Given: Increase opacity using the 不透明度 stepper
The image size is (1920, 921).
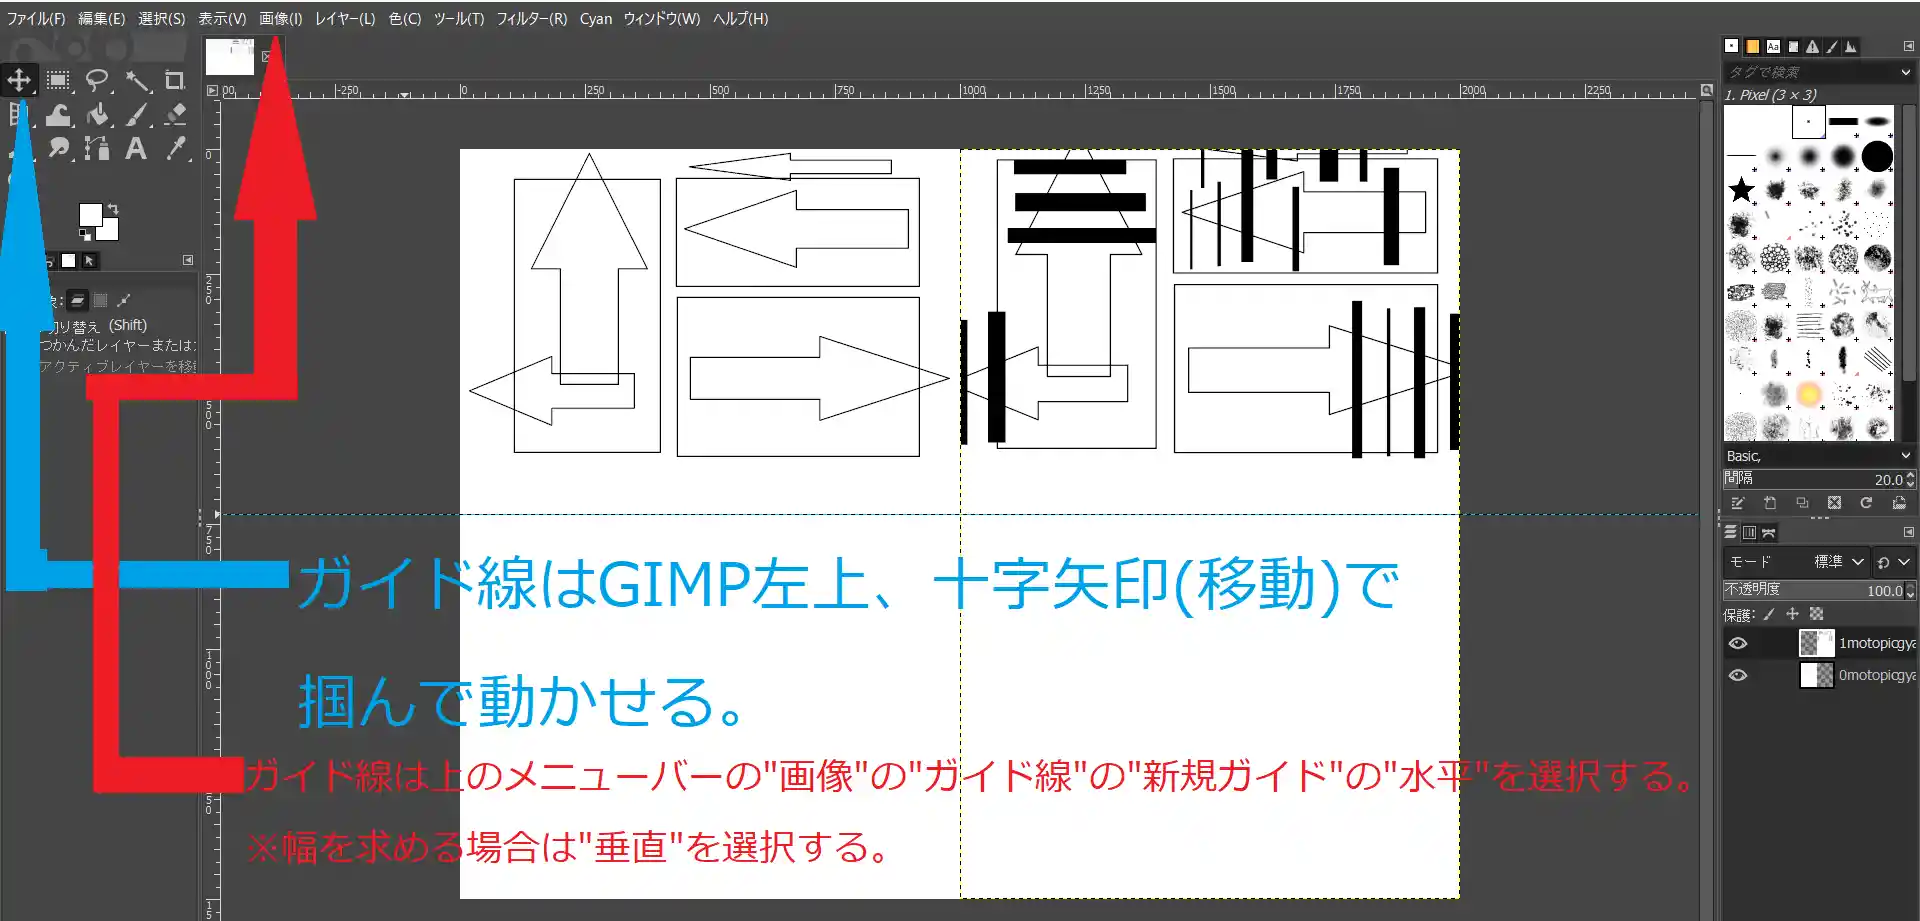Looking at the screenshot, I should [1908, 586].
